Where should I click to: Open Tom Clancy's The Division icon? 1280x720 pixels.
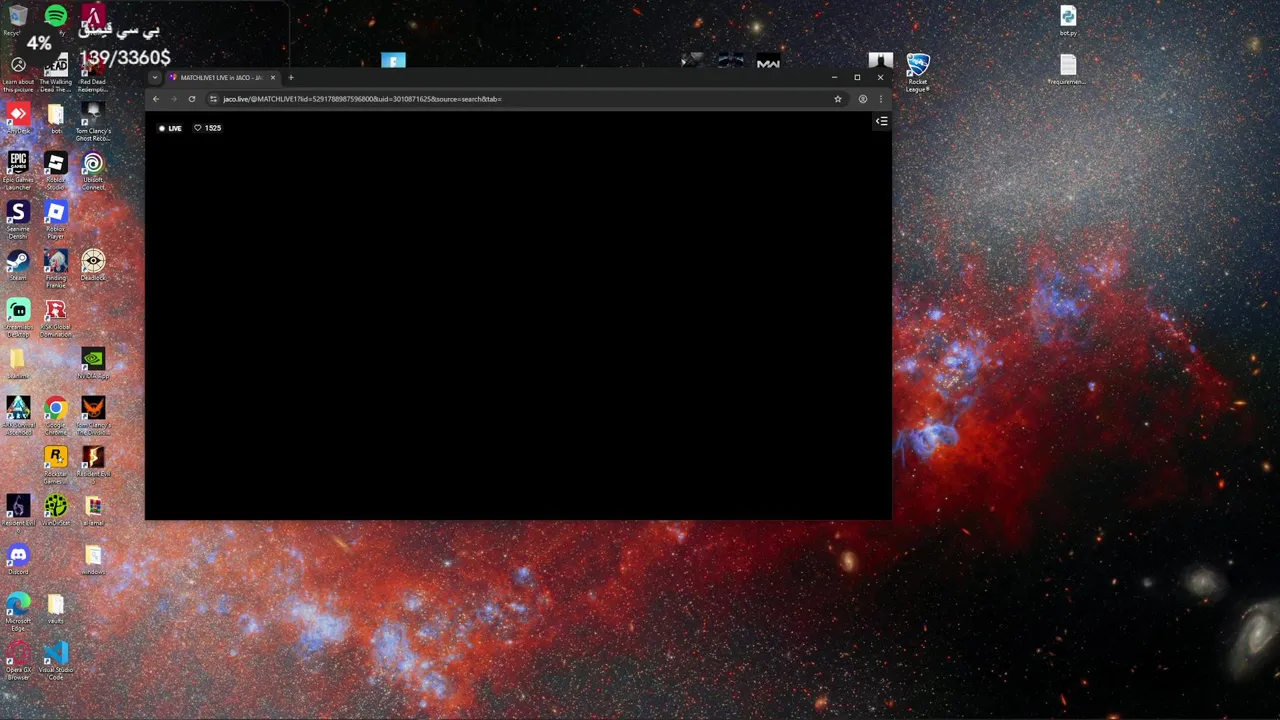(x=93, y=415)
